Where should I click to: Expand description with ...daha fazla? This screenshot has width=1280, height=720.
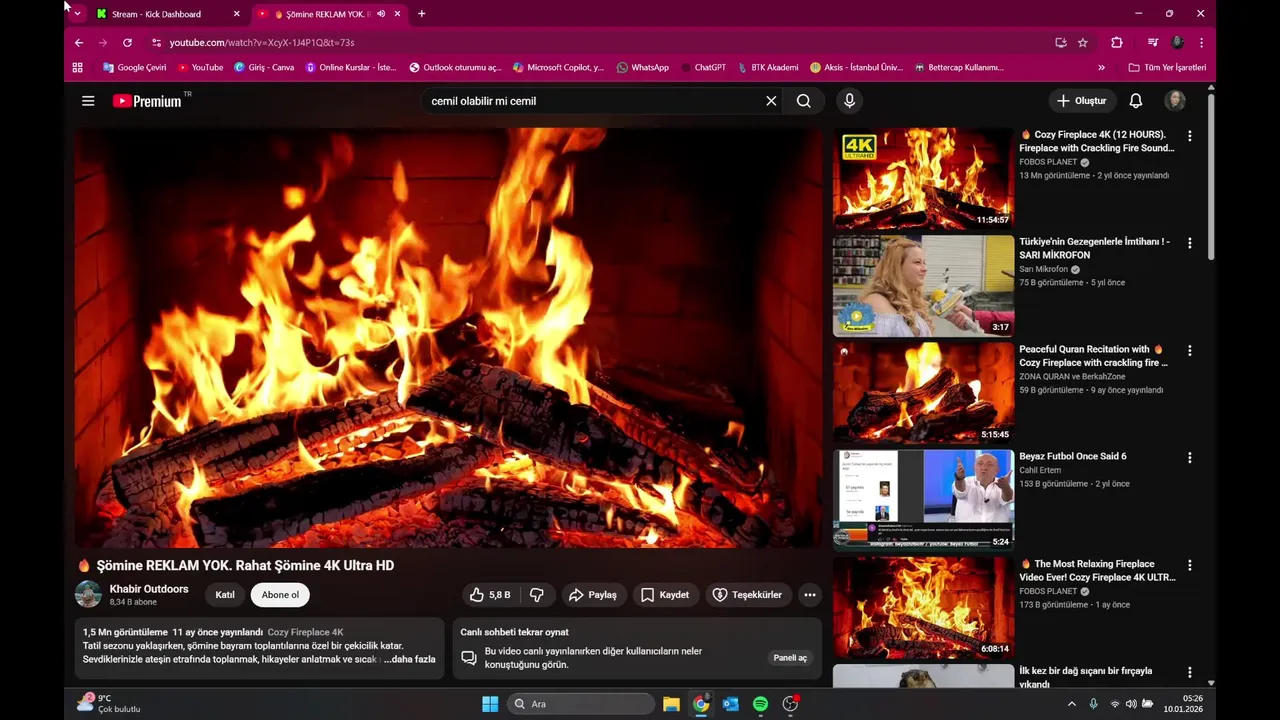point(409,660)
